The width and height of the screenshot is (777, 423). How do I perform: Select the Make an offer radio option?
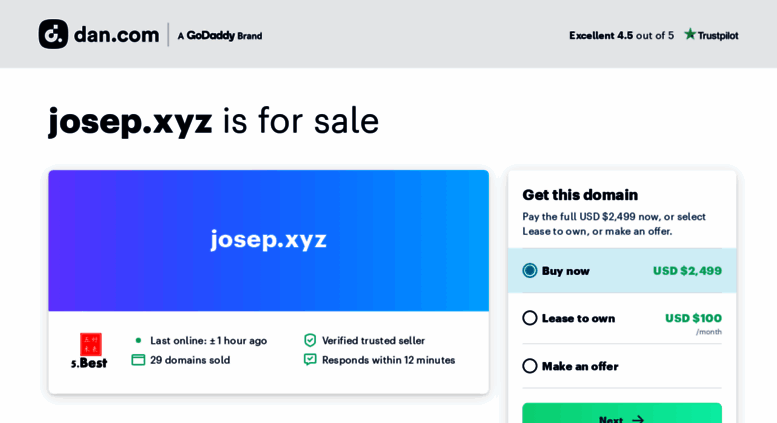pyautogui.click(x=530, y=366)
